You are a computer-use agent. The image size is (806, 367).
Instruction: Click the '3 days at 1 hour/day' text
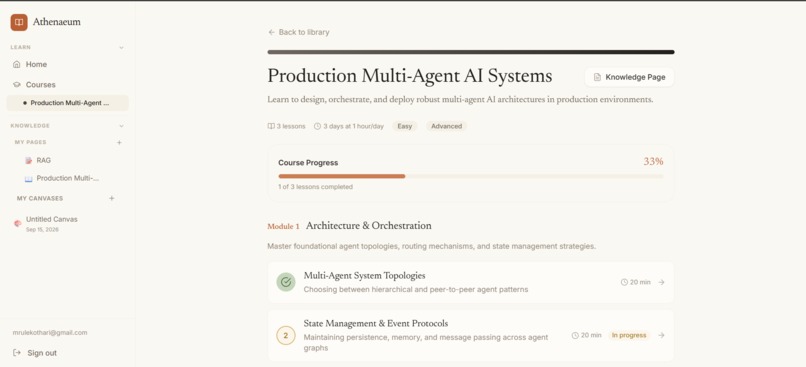[x=353, y=126]
